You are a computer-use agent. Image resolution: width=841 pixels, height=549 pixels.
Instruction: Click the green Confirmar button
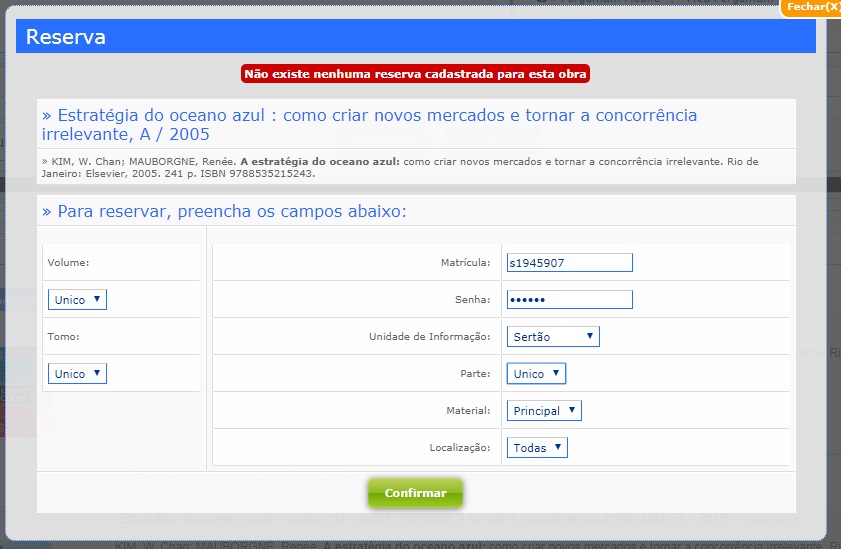415,493
